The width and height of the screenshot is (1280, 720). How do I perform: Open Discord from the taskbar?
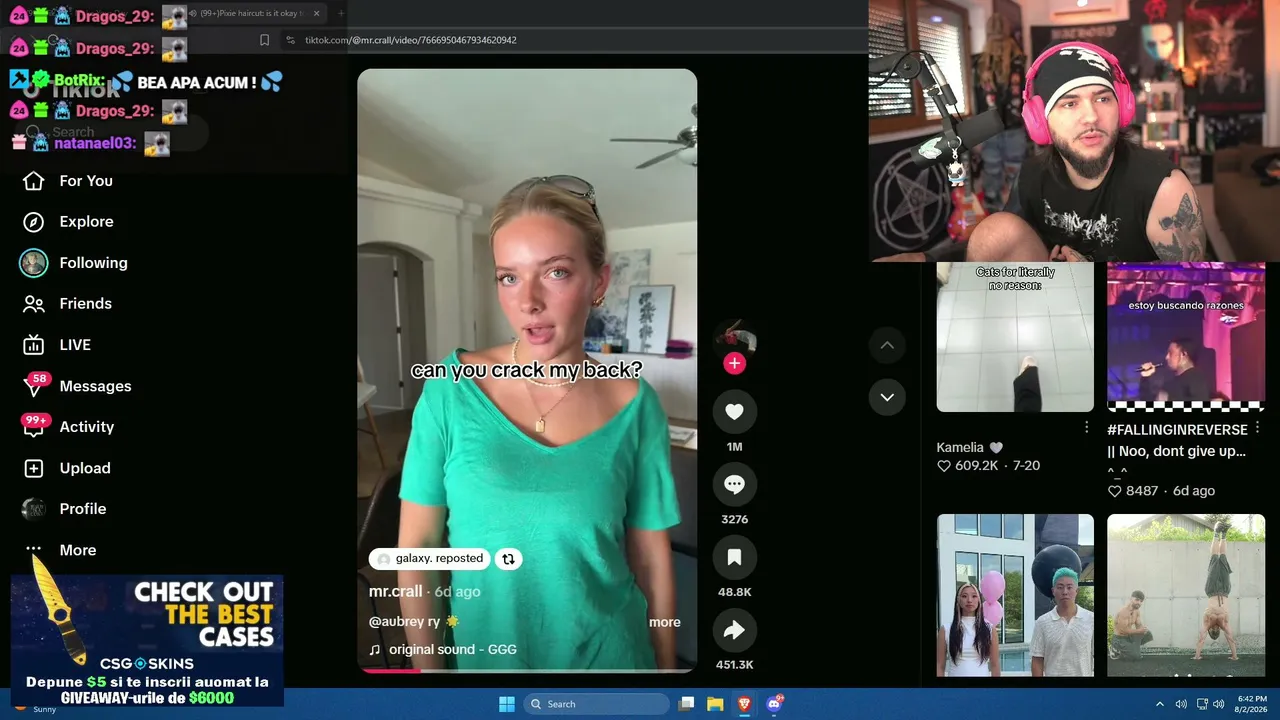pyautogui.click(x=773, y=704)
